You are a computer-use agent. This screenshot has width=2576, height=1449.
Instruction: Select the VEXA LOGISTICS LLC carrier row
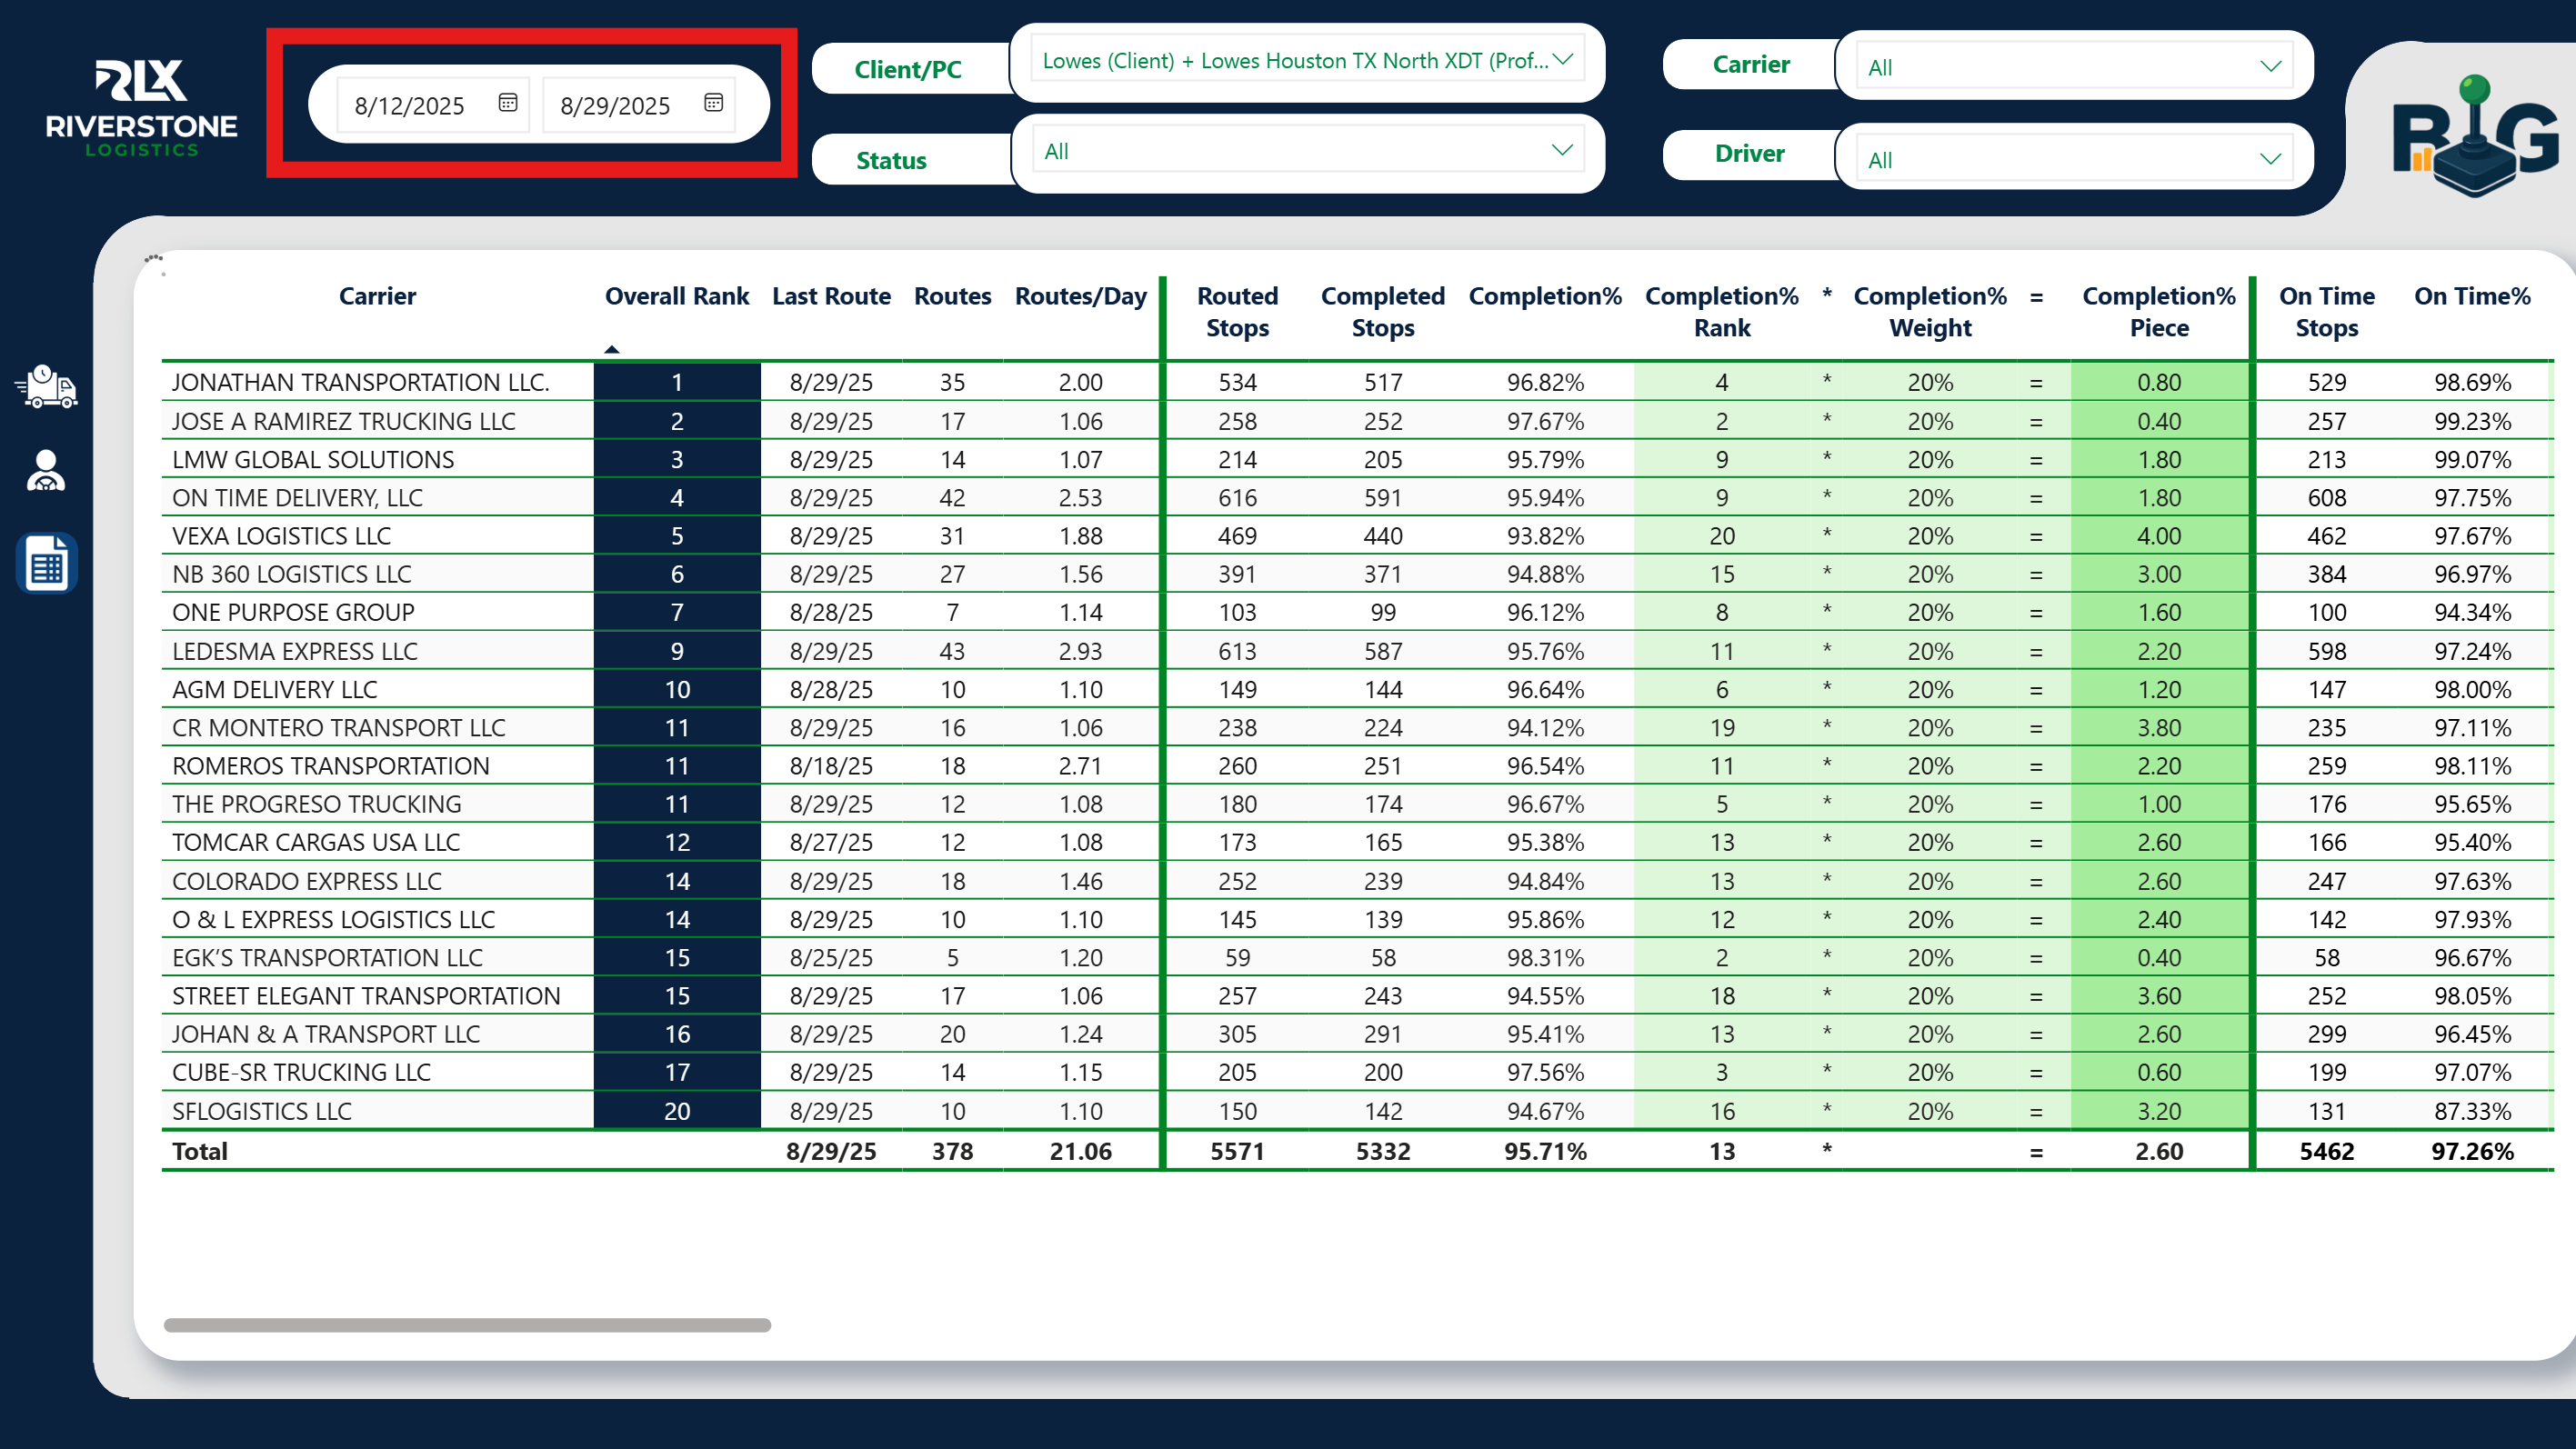point(282,536)
